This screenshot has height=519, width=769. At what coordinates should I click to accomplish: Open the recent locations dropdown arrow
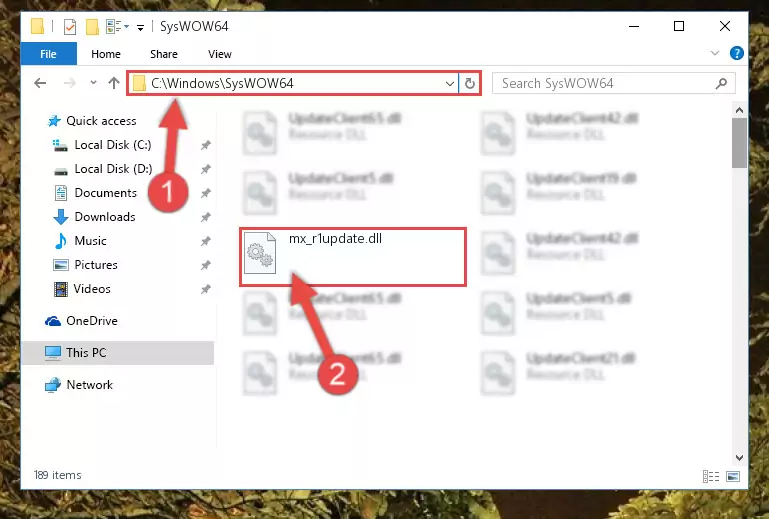(93, 83)
